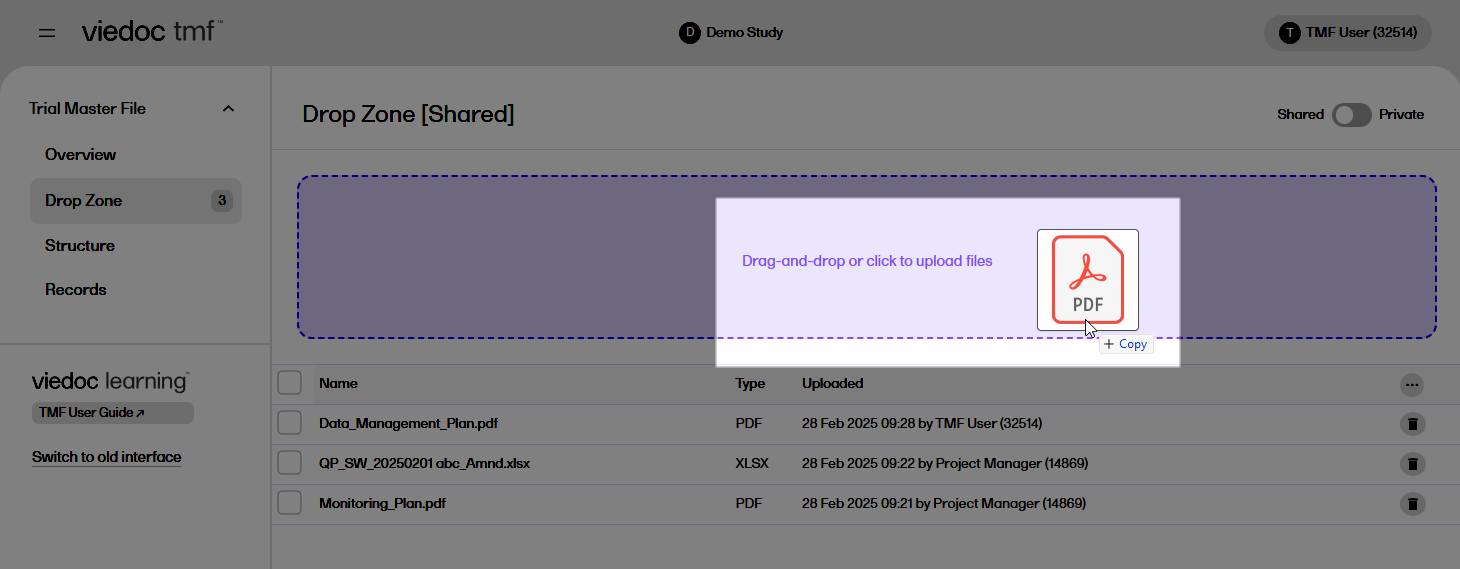Select the Data_Management_Plan.pdf checkbox
The image size is (1460, 569).
tap(290, 423)
